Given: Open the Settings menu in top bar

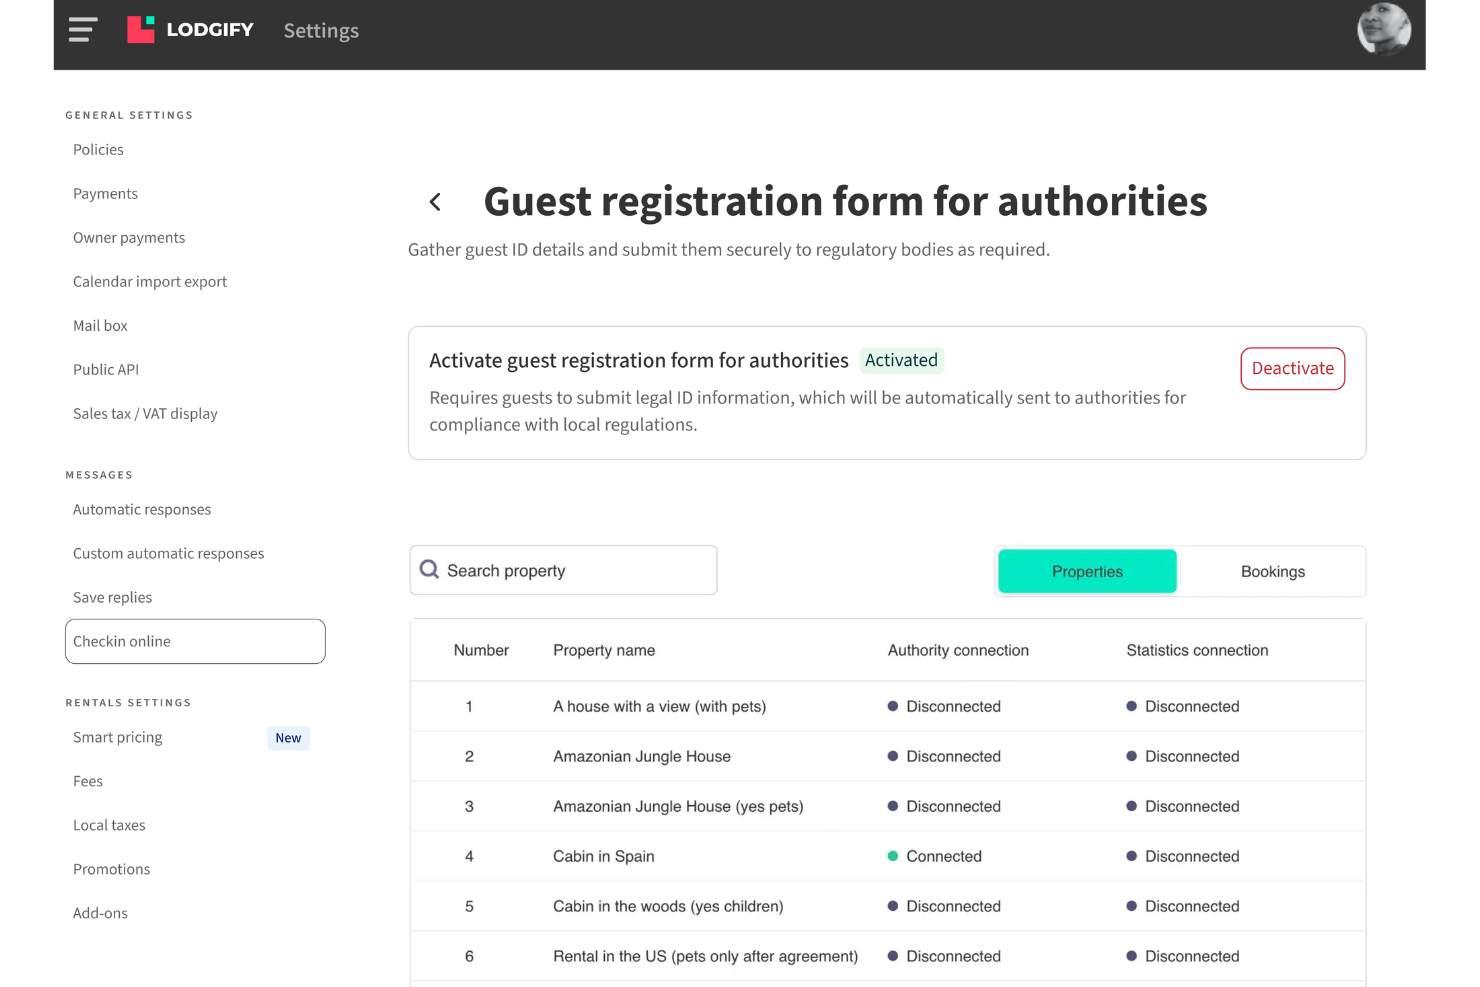Looking at the screenshot, I should (320, 31).
